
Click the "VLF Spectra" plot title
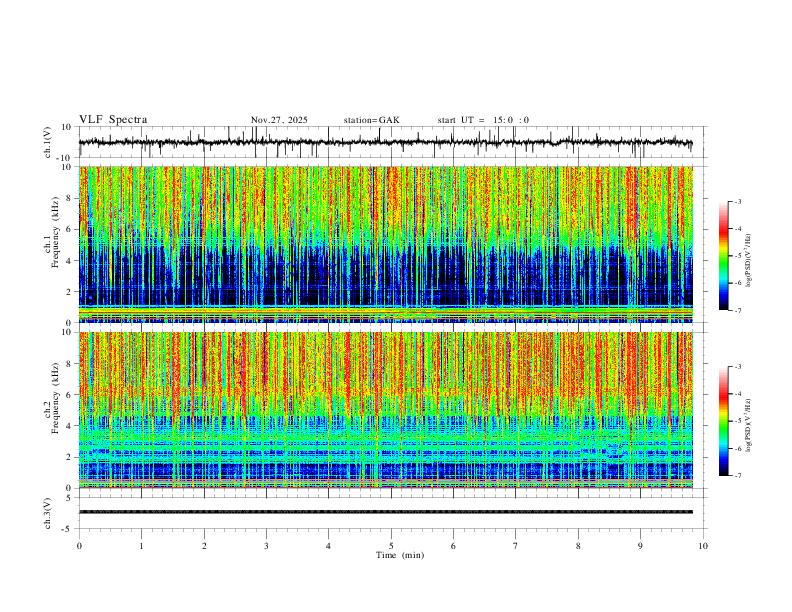pyautogui.click(x=113, y=120)
